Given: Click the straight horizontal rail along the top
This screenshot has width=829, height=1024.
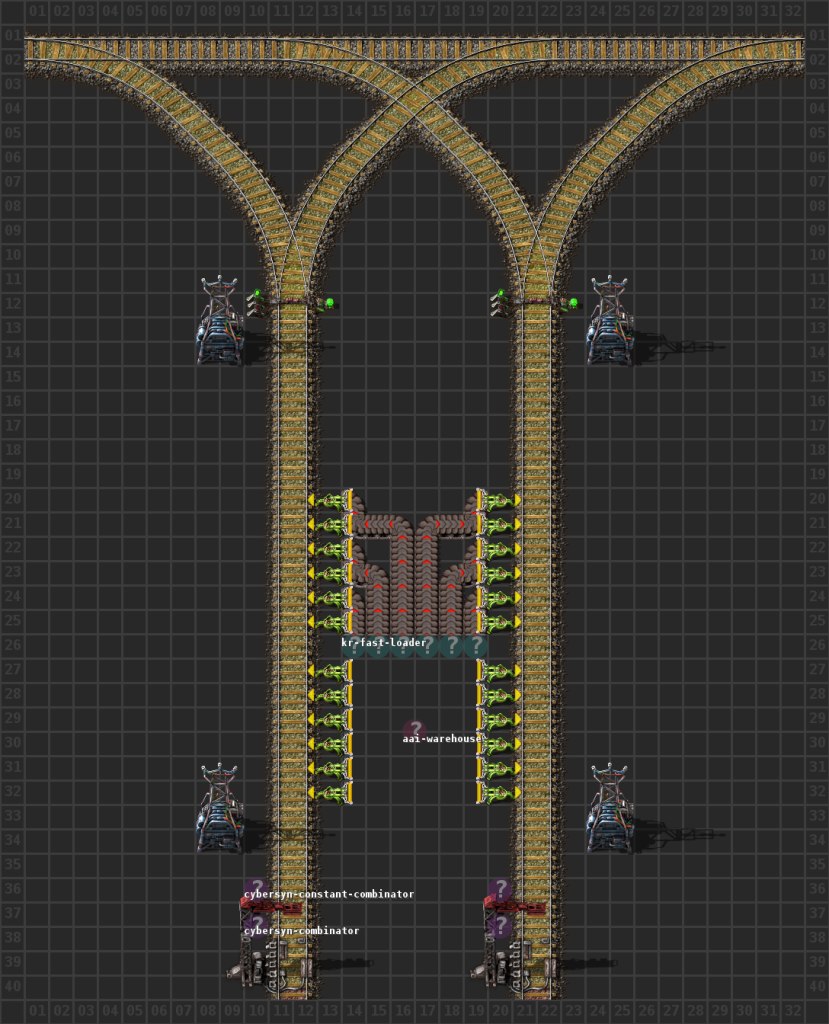Looking at the screenshot, I should 414,50.
